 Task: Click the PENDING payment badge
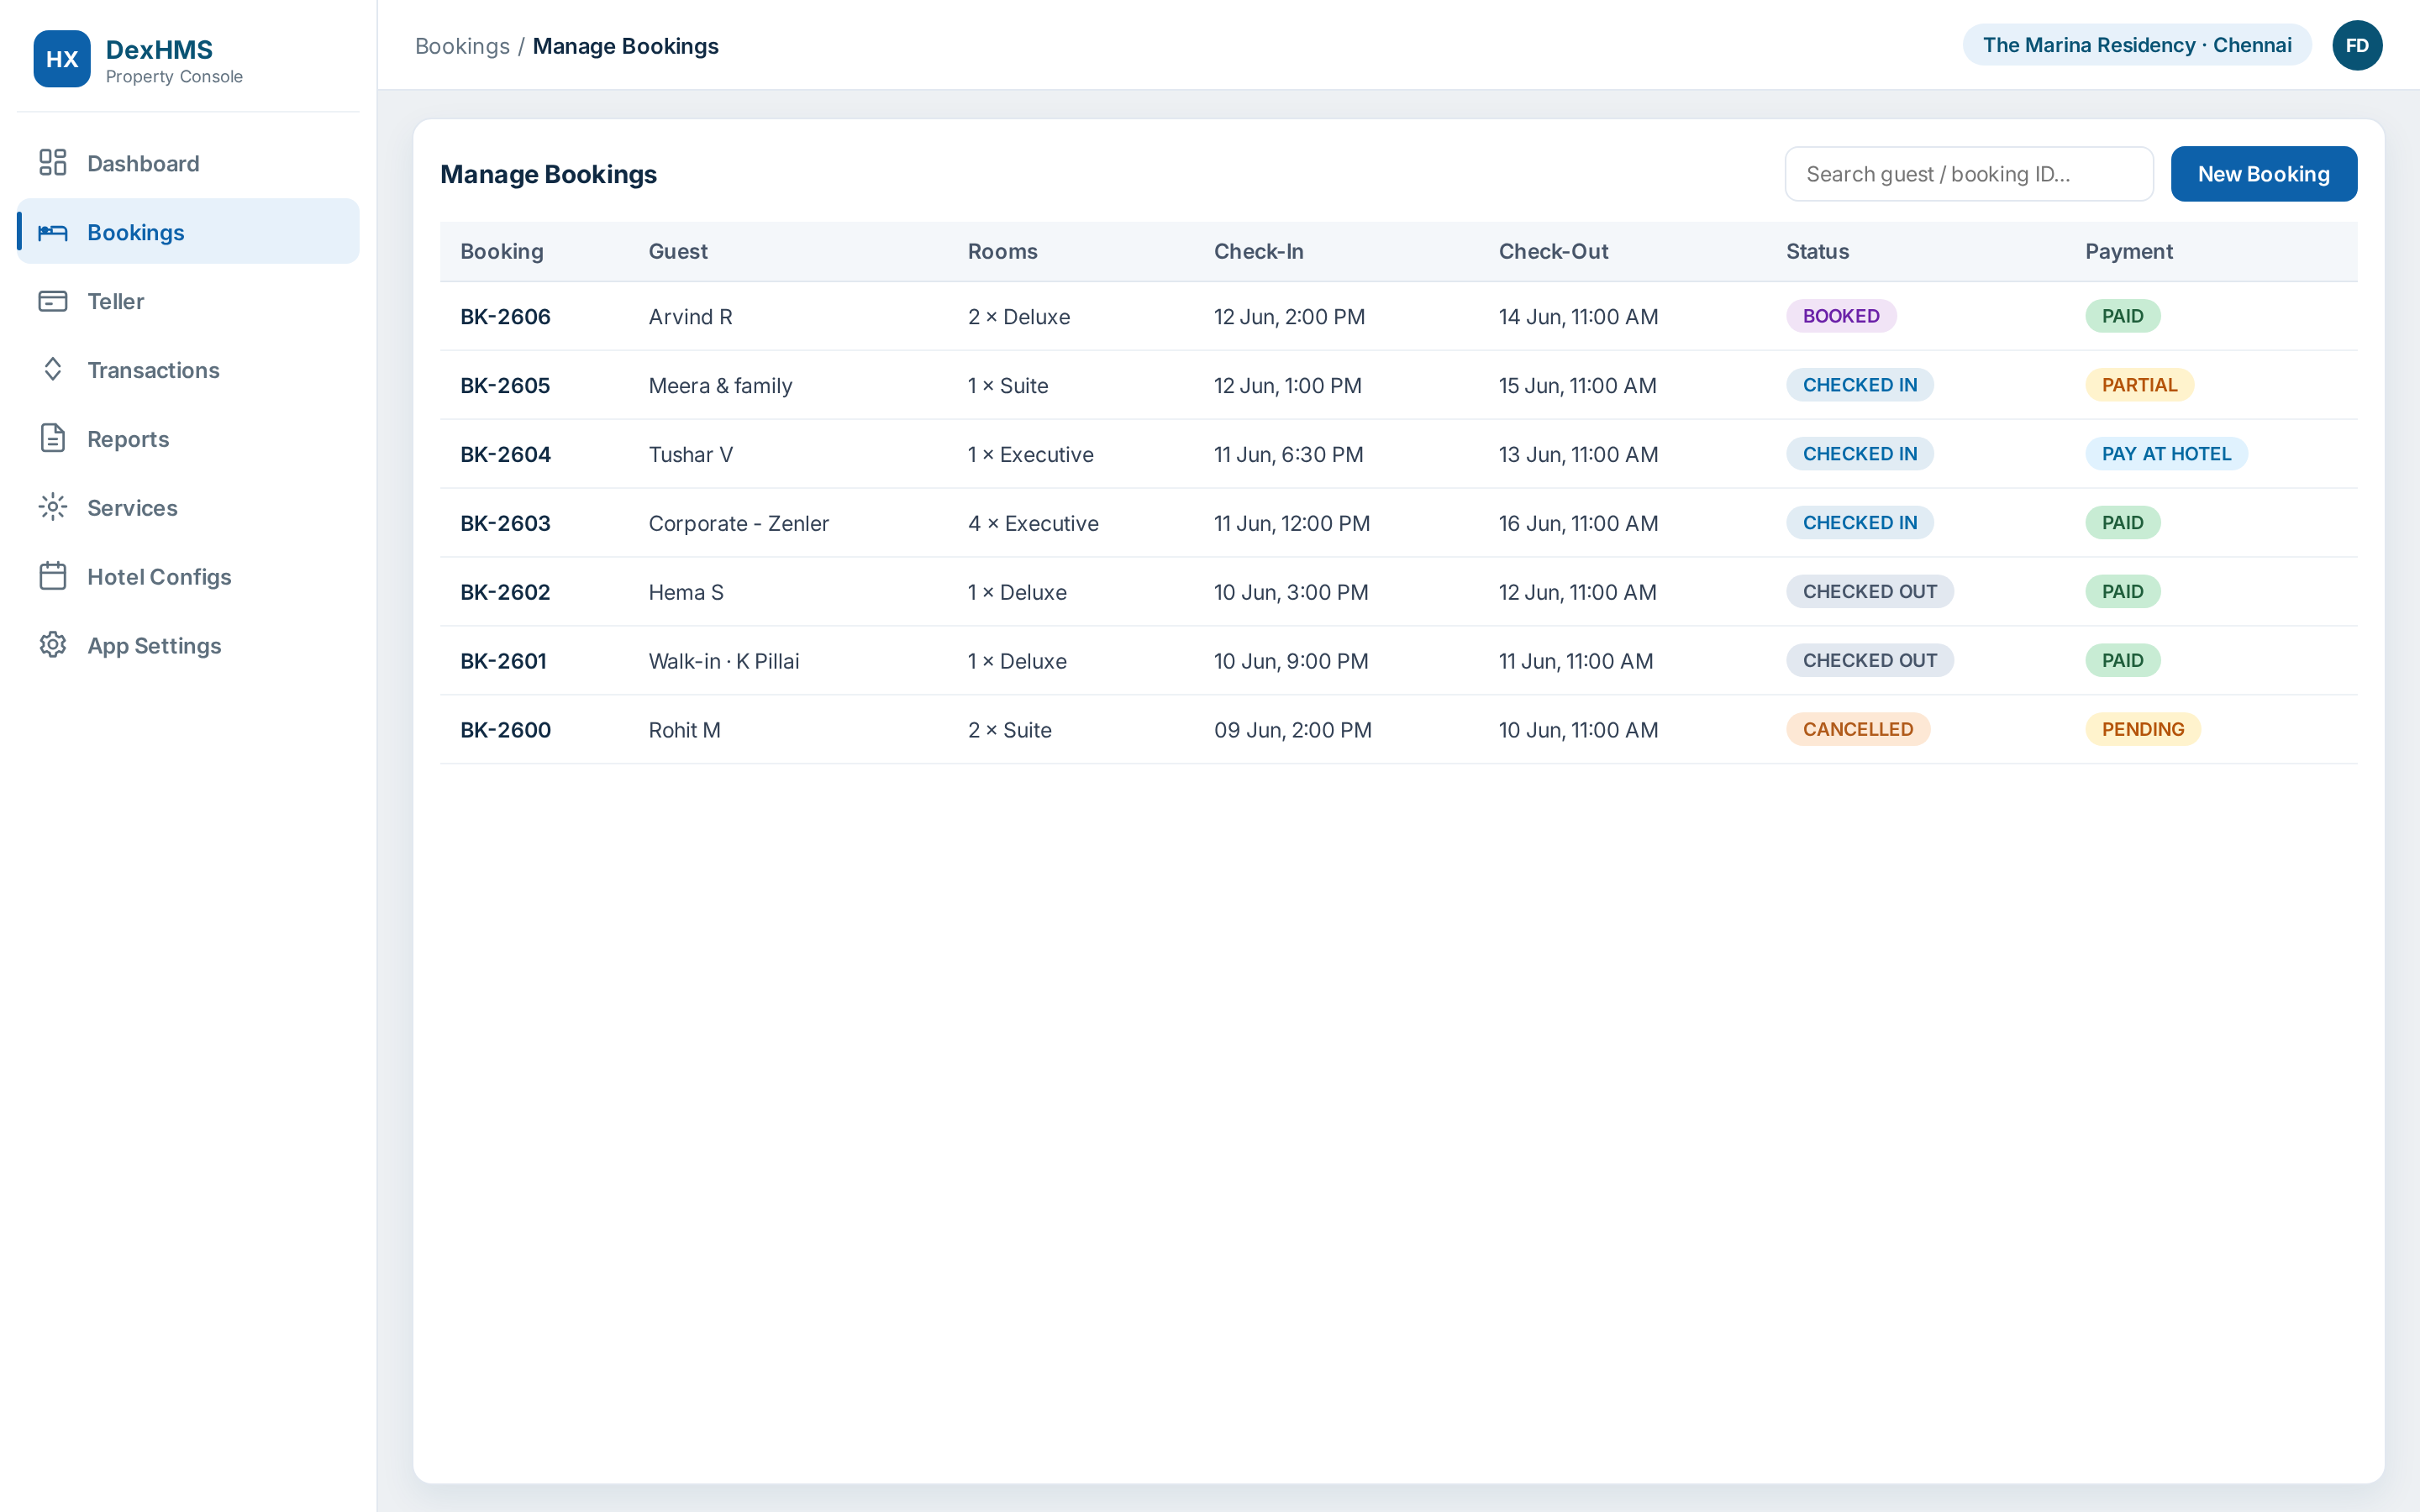tap(2143, 730)
